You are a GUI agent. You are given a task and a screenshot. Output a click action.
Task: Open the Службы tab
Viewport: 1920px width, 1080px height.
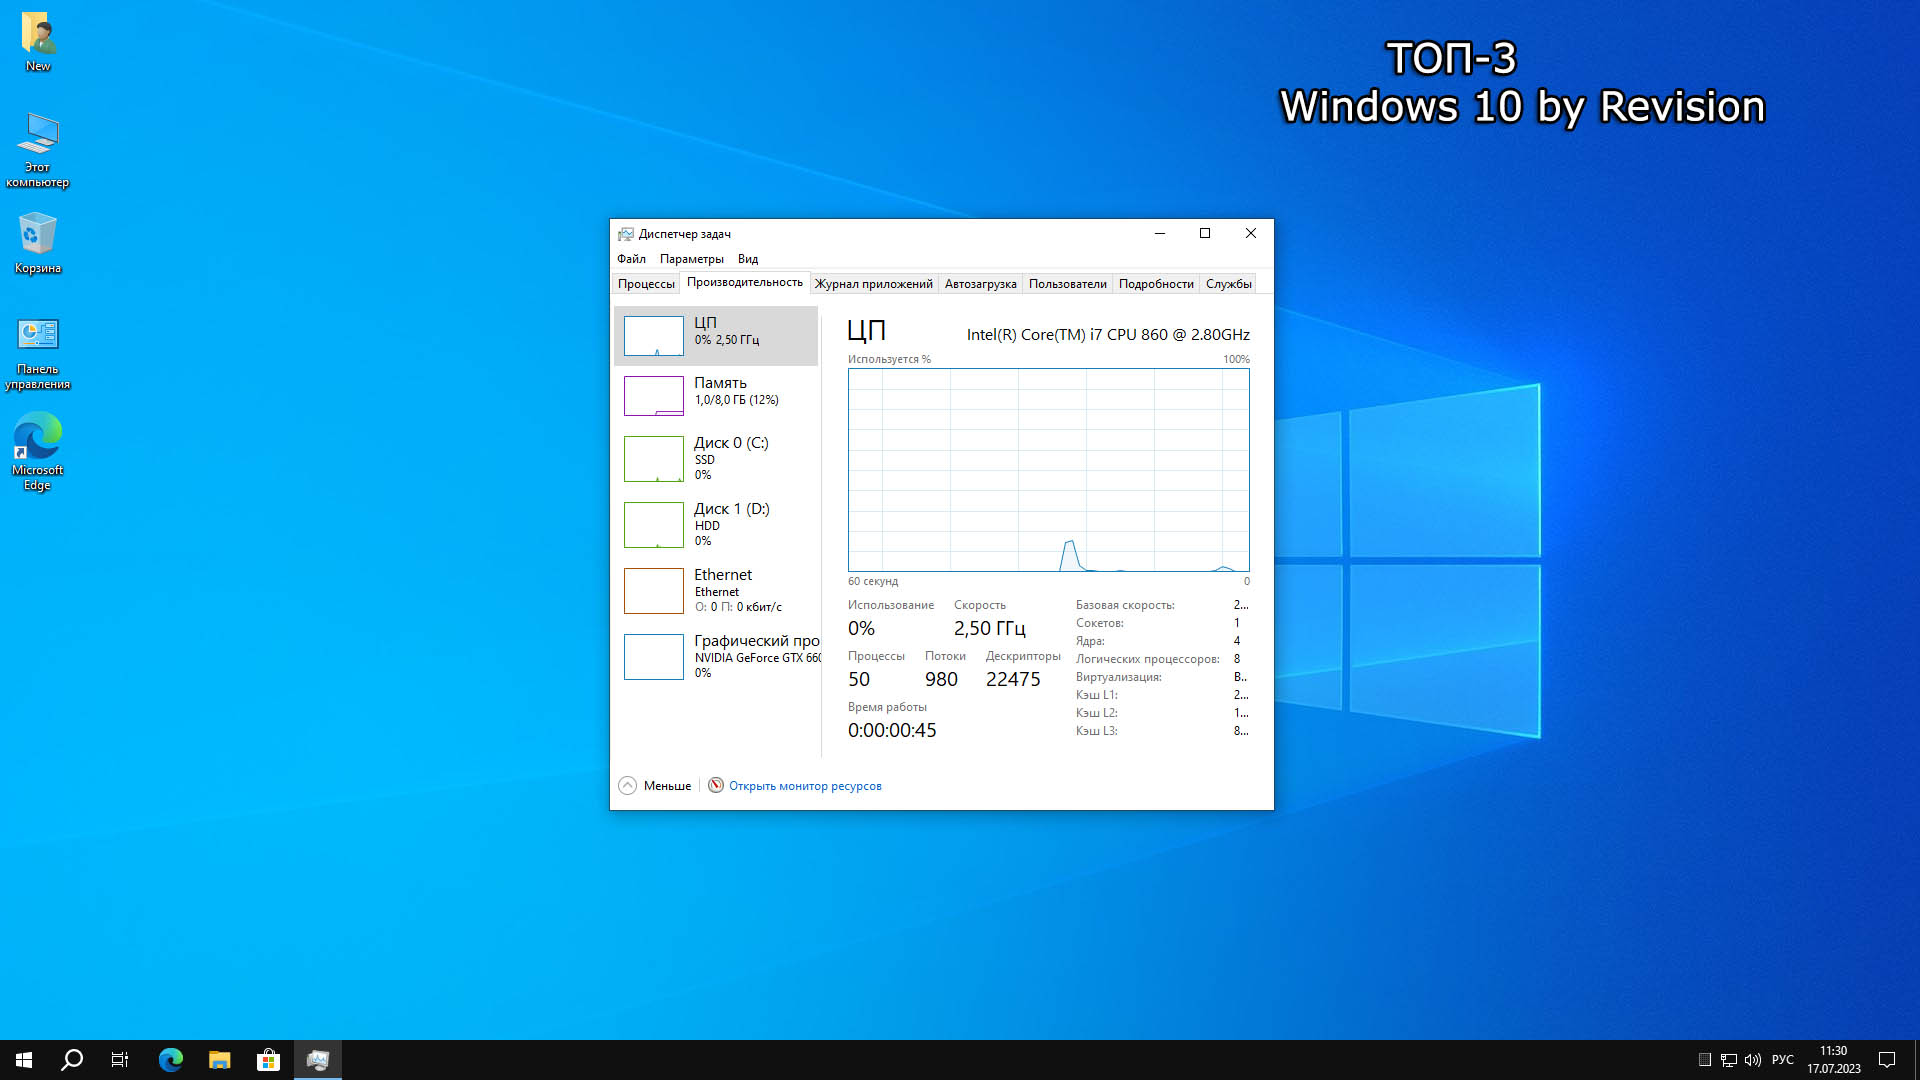click(1228, 284)
